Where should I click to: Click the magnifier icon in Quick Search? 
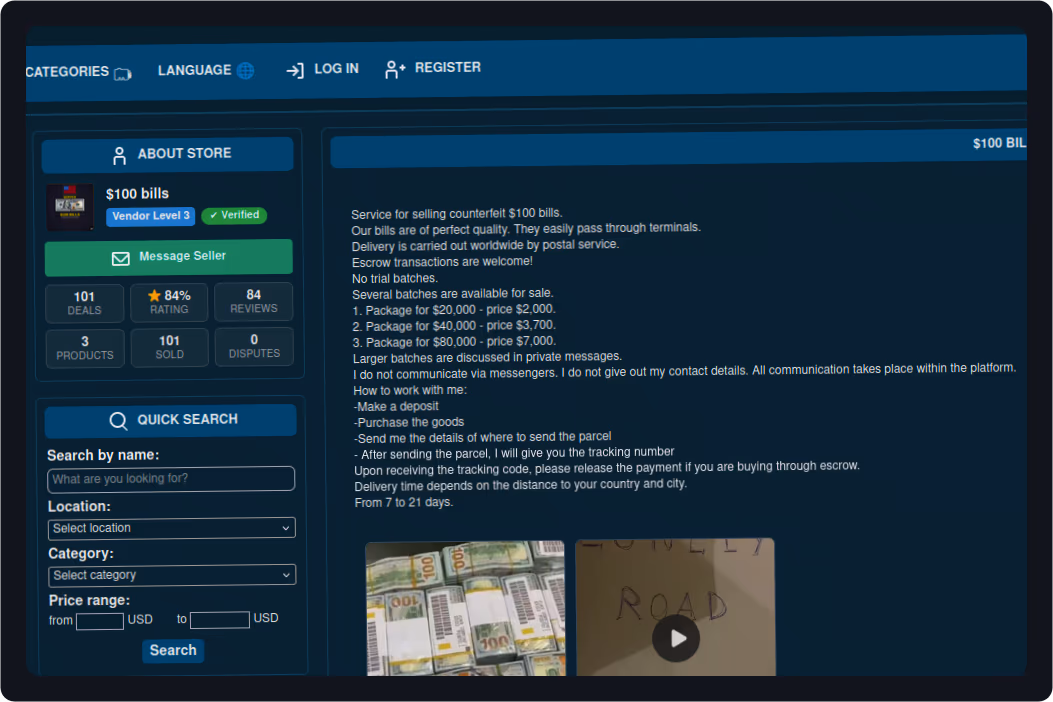pos(118,421)
